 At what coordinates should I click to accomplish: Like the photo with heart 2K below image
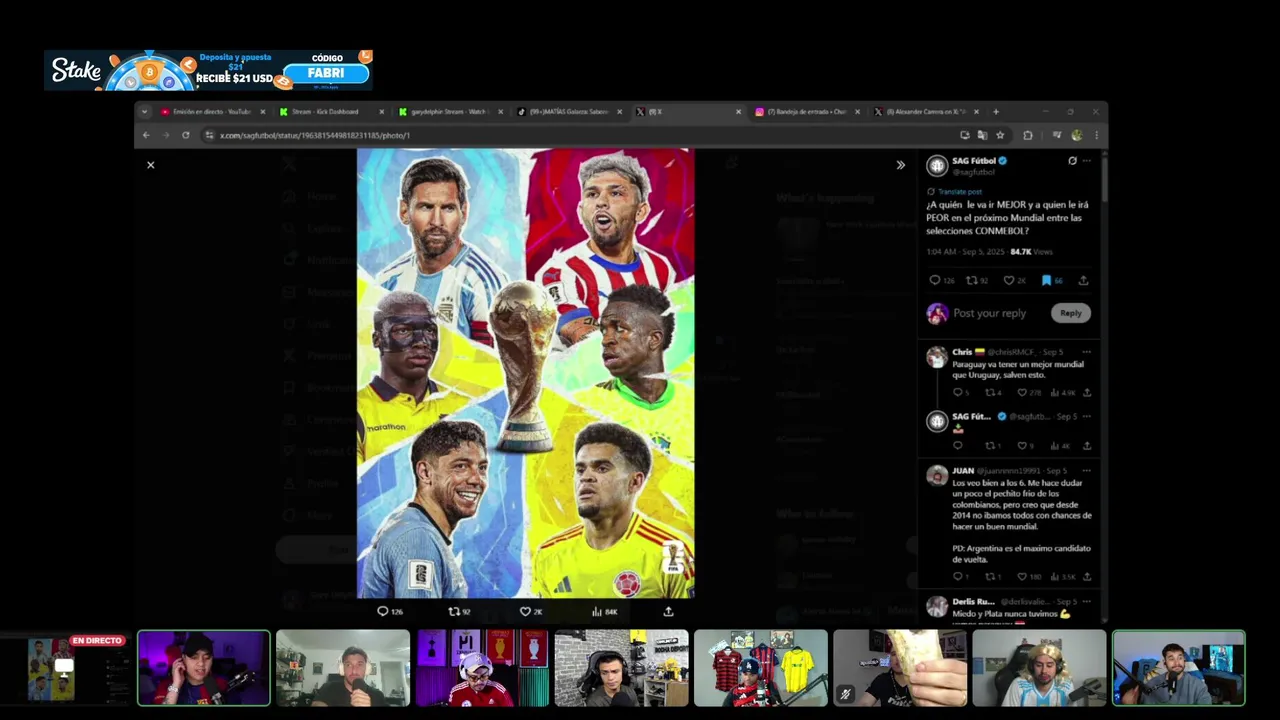[x=530, y=611]
